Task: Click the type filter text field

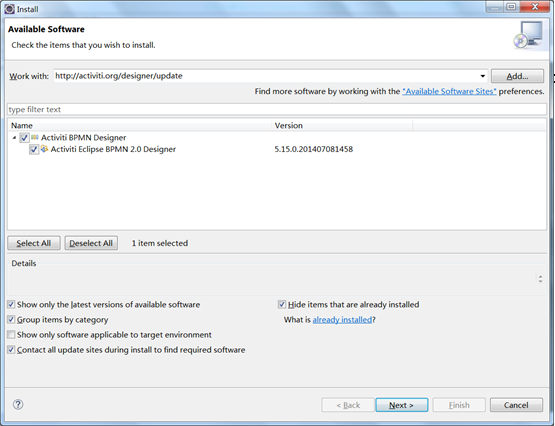Action: click(x=277, y=109)
